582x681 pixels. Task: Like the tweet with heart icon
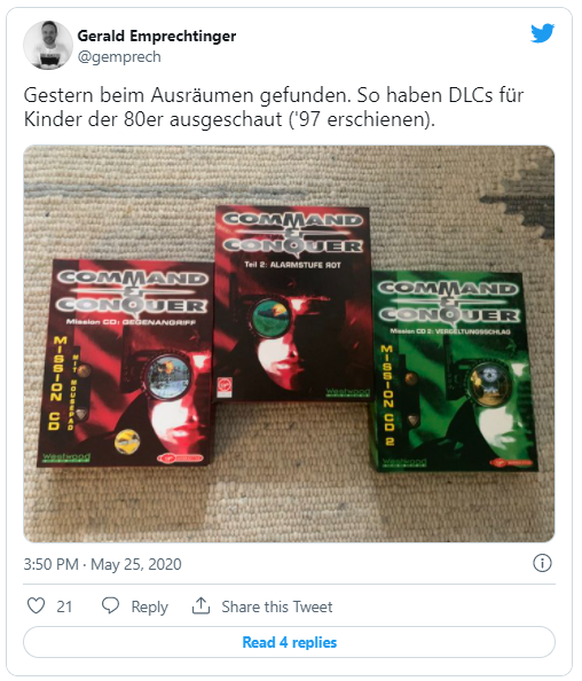point(36,605)
